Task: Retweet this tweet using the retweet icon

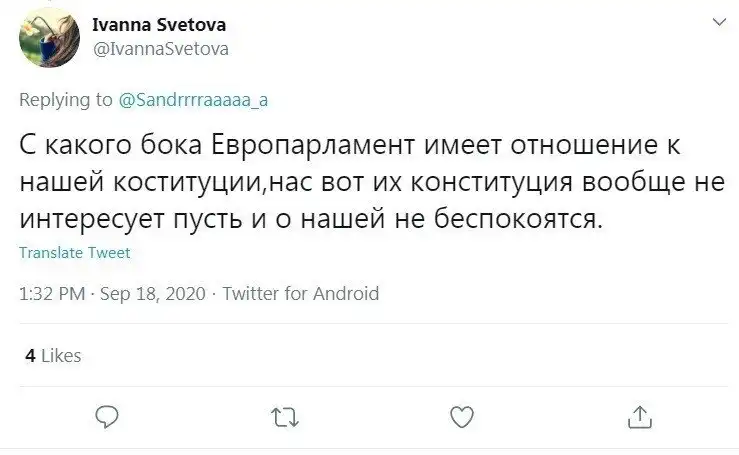Action: pos(284,415)
